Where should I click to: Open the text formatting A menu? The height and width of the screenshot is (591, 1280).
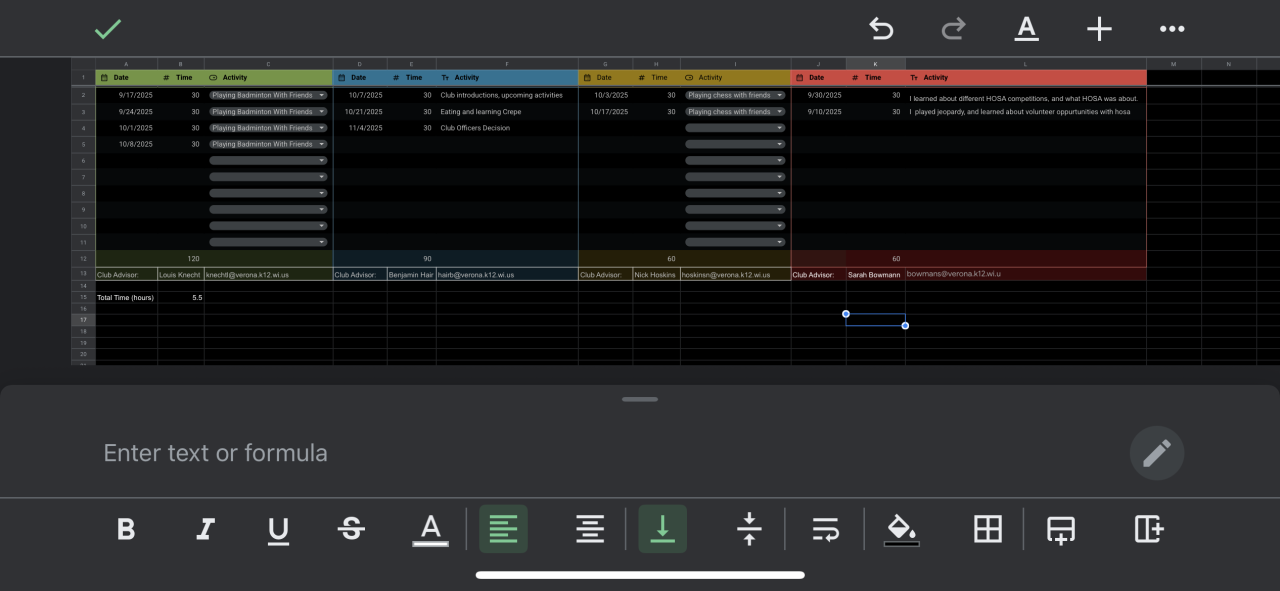[1027, 29]
